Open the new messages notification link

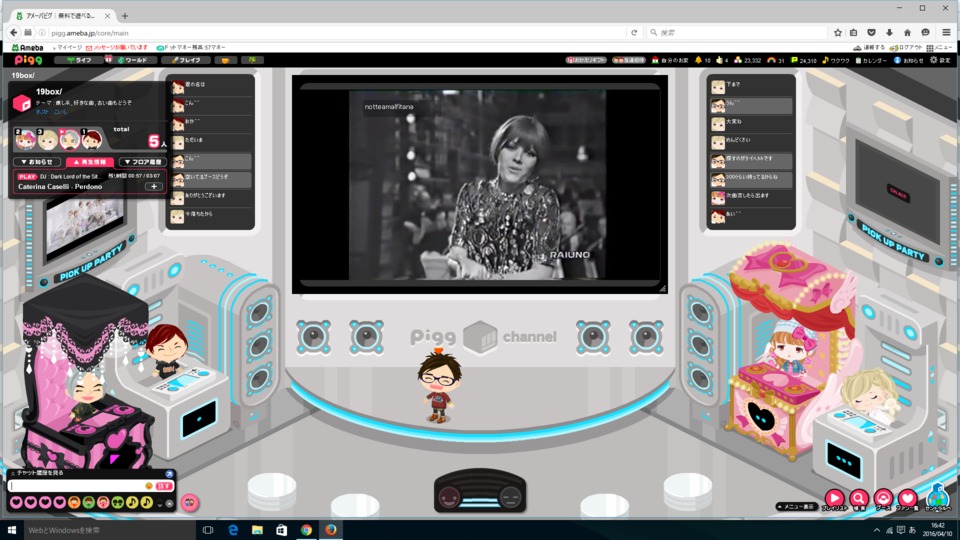coord(117,47)
